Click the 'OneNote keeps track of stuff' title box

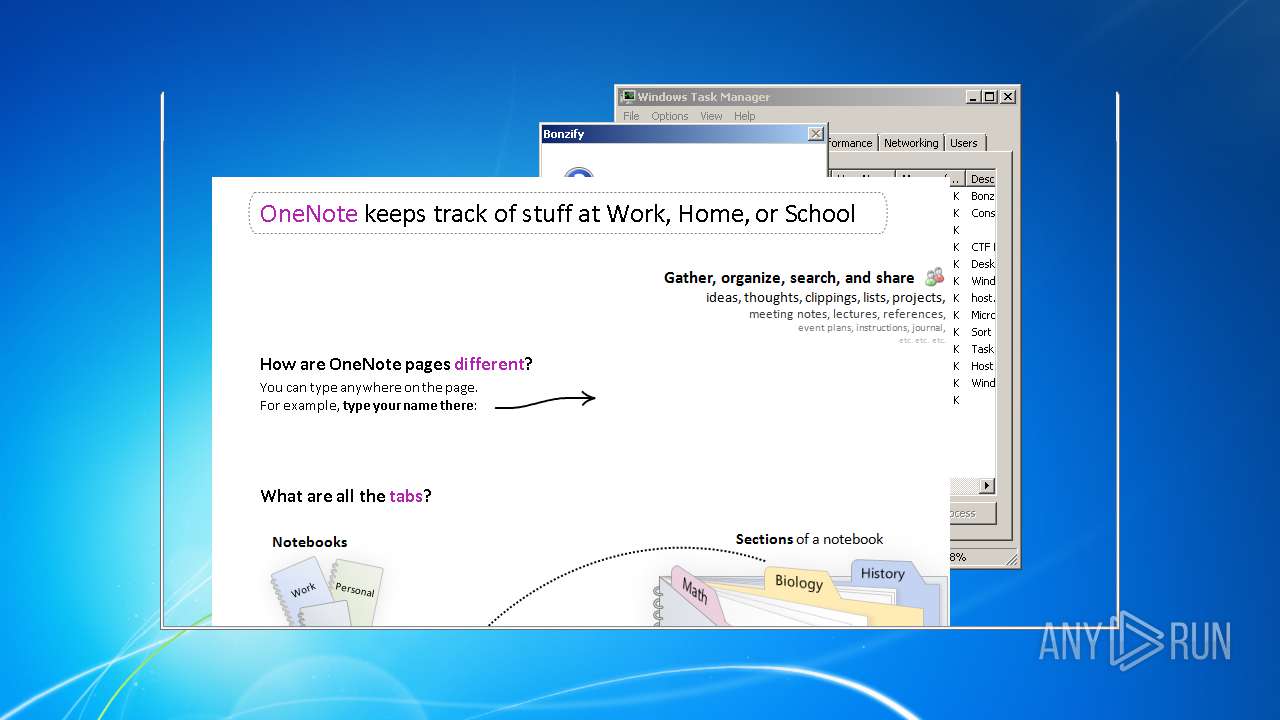(567, 213)
